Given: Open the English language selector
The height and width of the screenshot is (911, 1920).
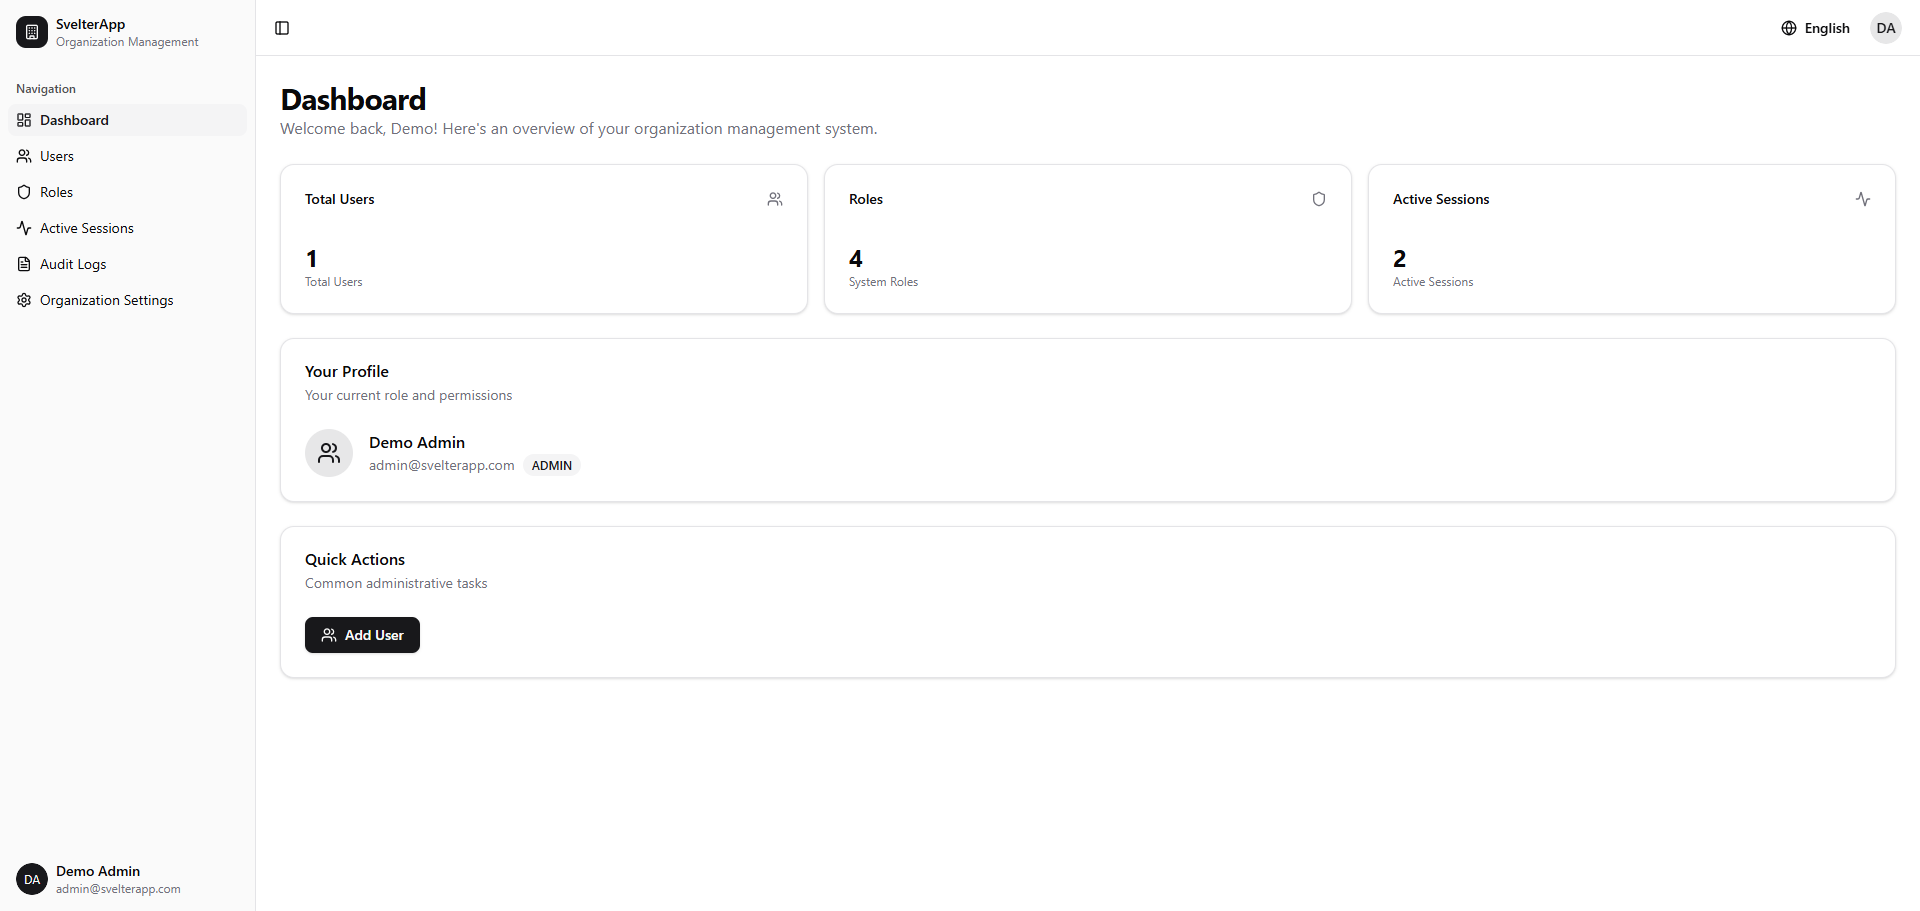Looking at the screenshot, I should point(1827,28).
